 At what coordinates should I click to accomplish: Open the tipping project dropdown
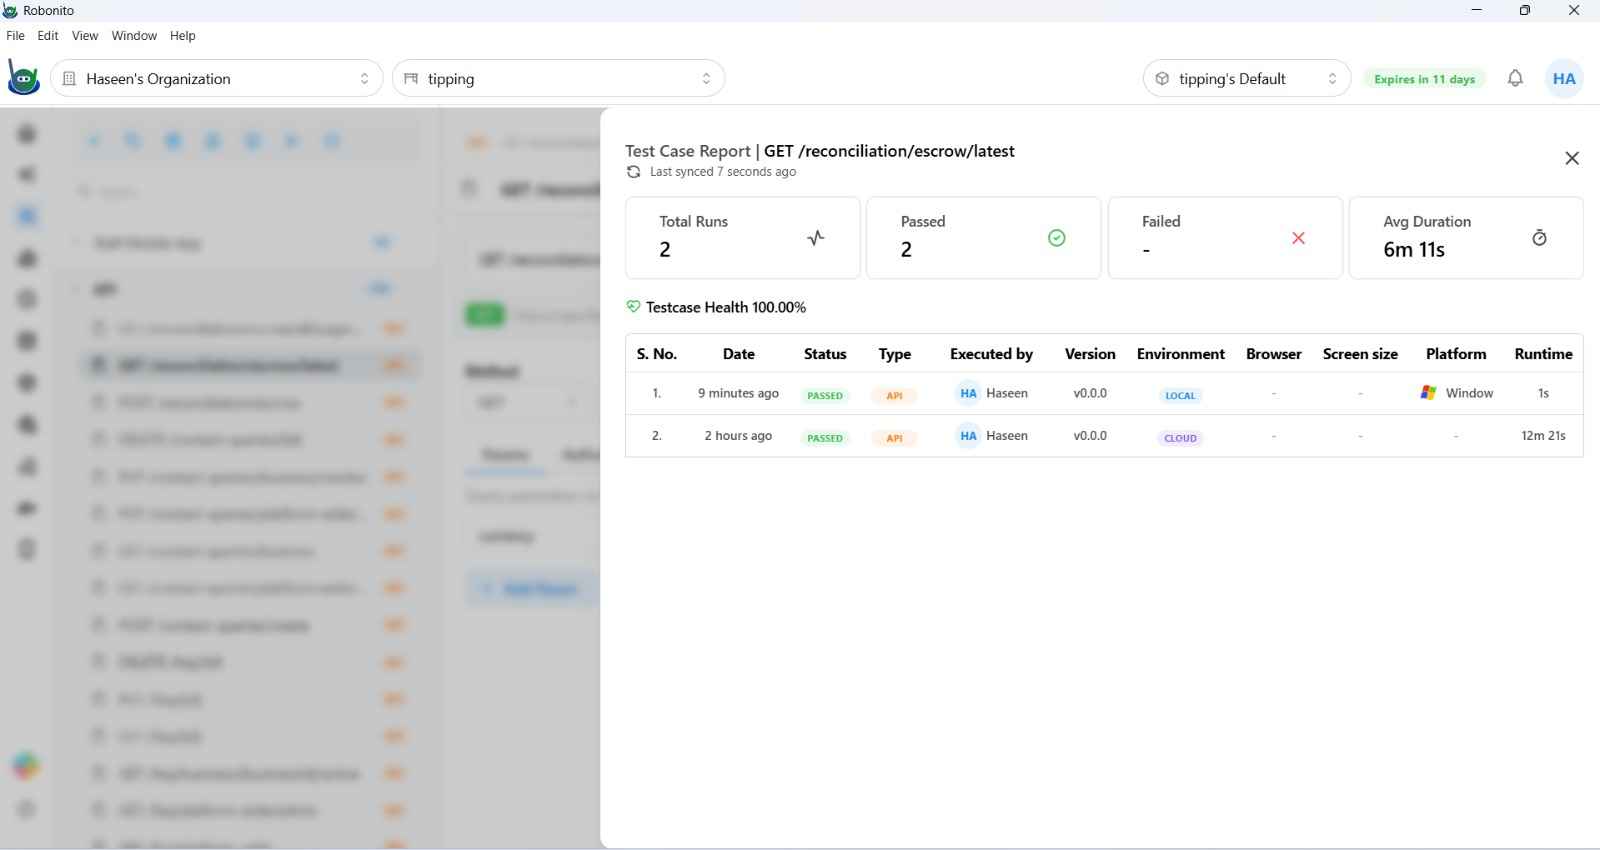click(559, 78)
